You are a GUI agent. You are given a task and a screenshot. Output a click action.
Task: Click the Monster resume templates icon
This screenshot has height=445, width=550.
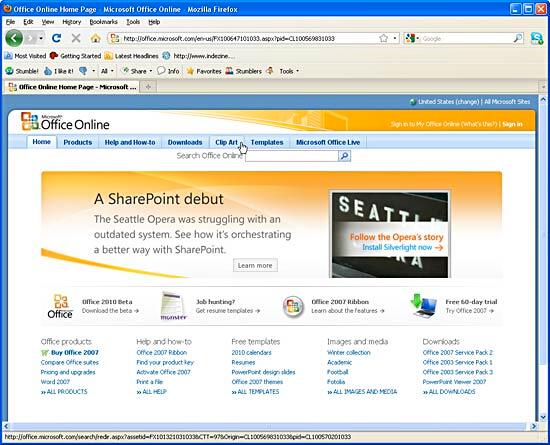pyautogui.click(x=173, y=306)
